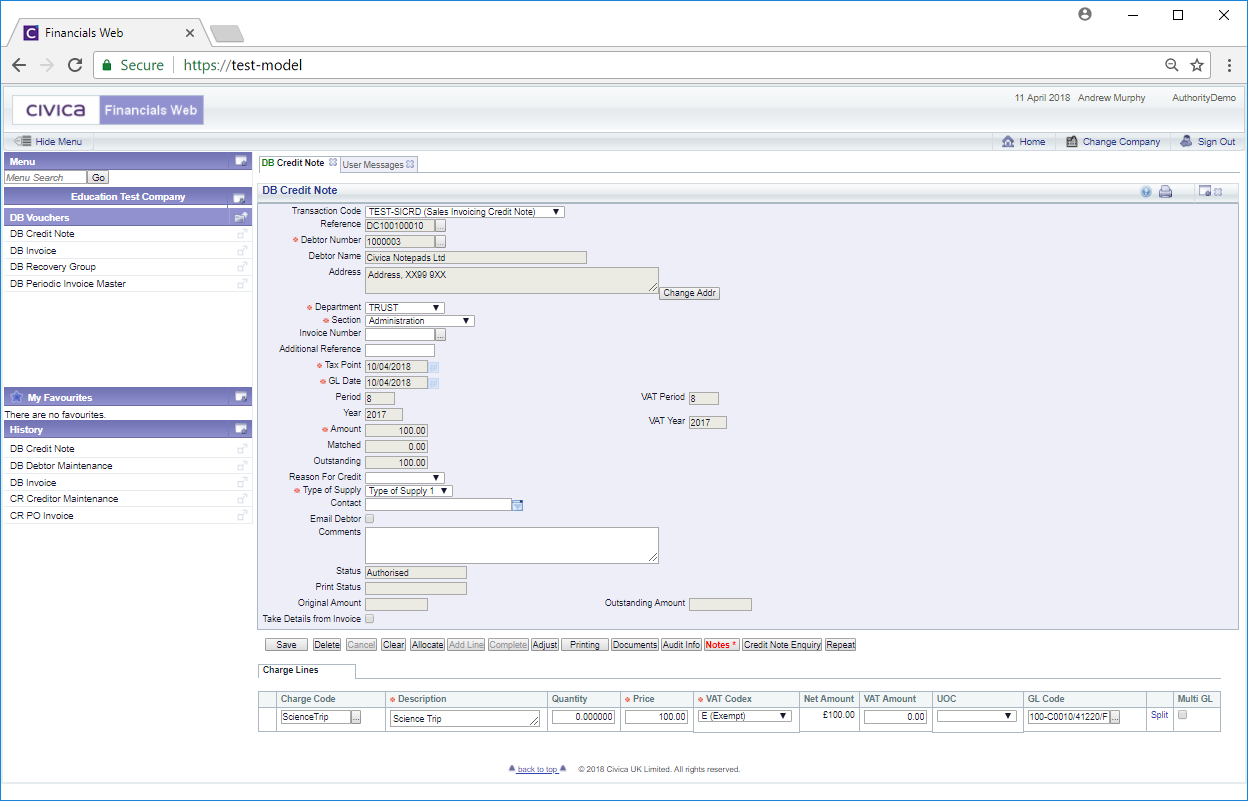The width and height of the screenshot is (1248, 801).
Task: Click the help icon in DB Credit Note header
Action: (x=1146, y=192)
